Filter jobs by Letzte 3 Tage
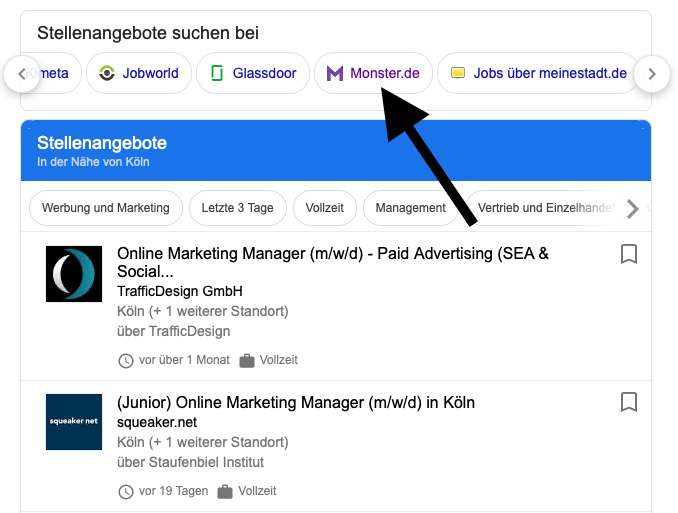This screenshot has width=678, height=513. coord(237,208)
